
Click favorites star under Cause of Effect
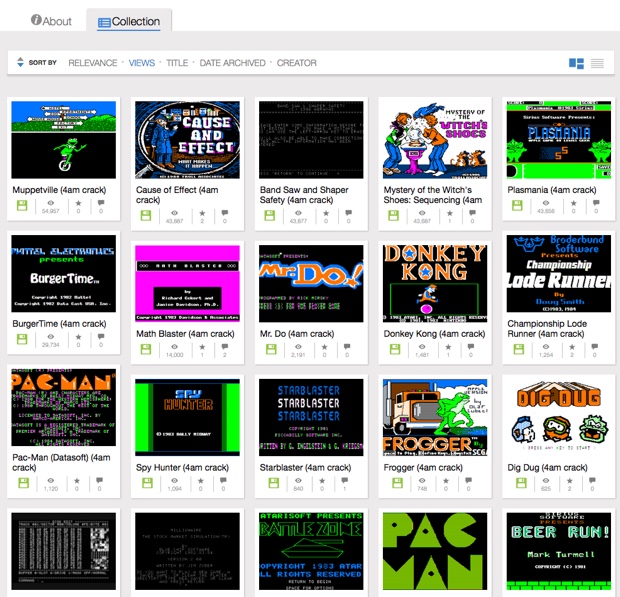coord(202,213)
